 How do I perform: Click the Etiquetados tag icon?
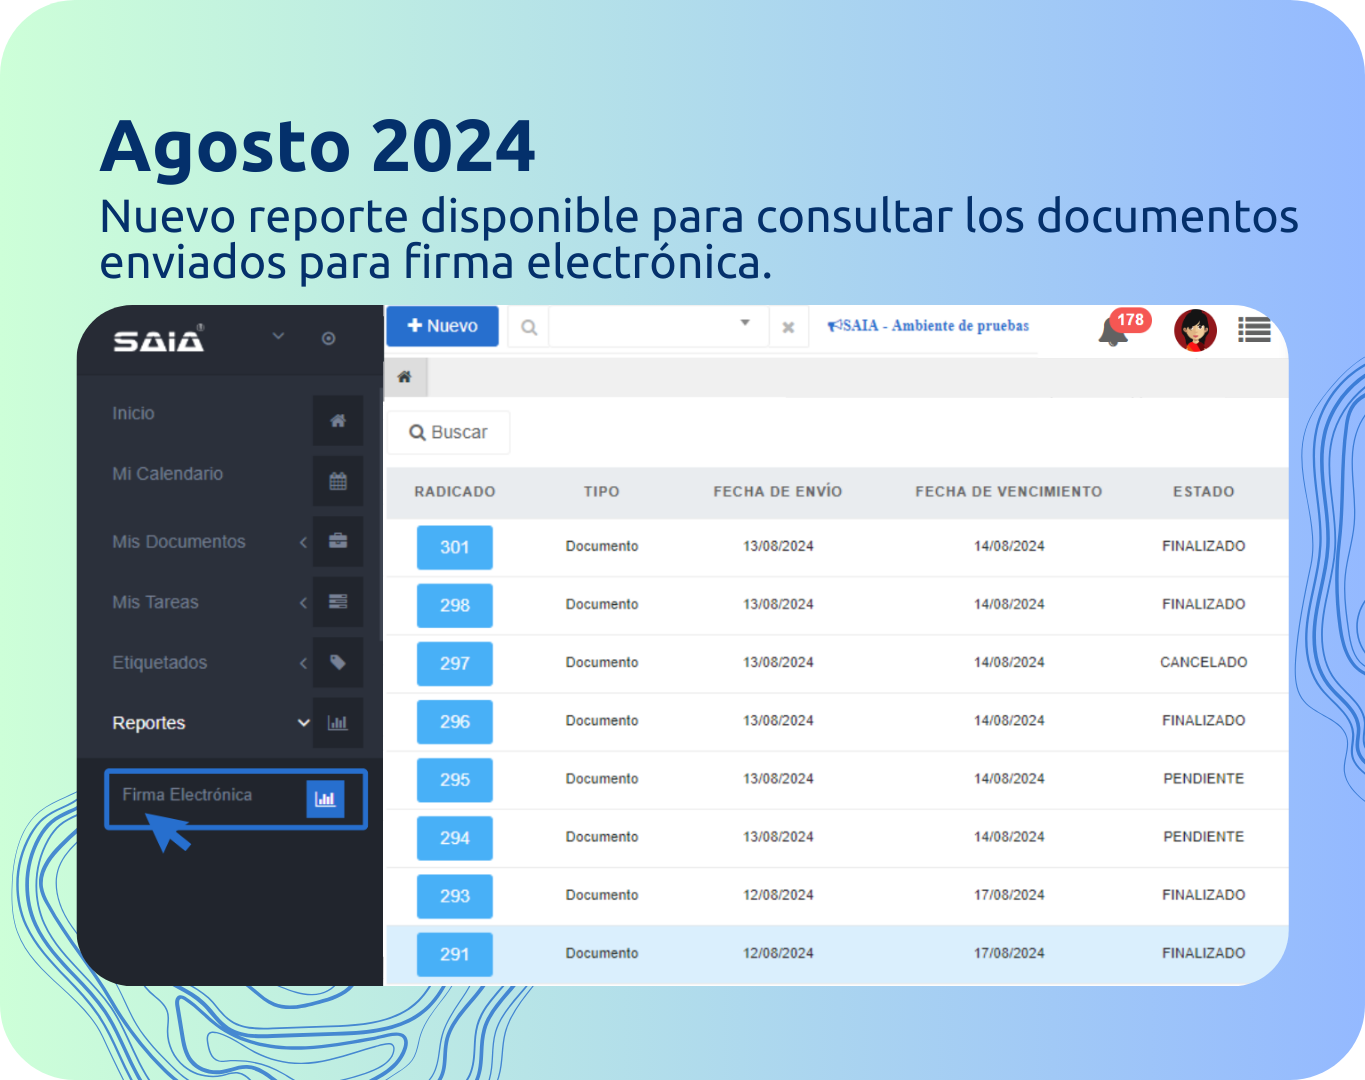point(338,662)
